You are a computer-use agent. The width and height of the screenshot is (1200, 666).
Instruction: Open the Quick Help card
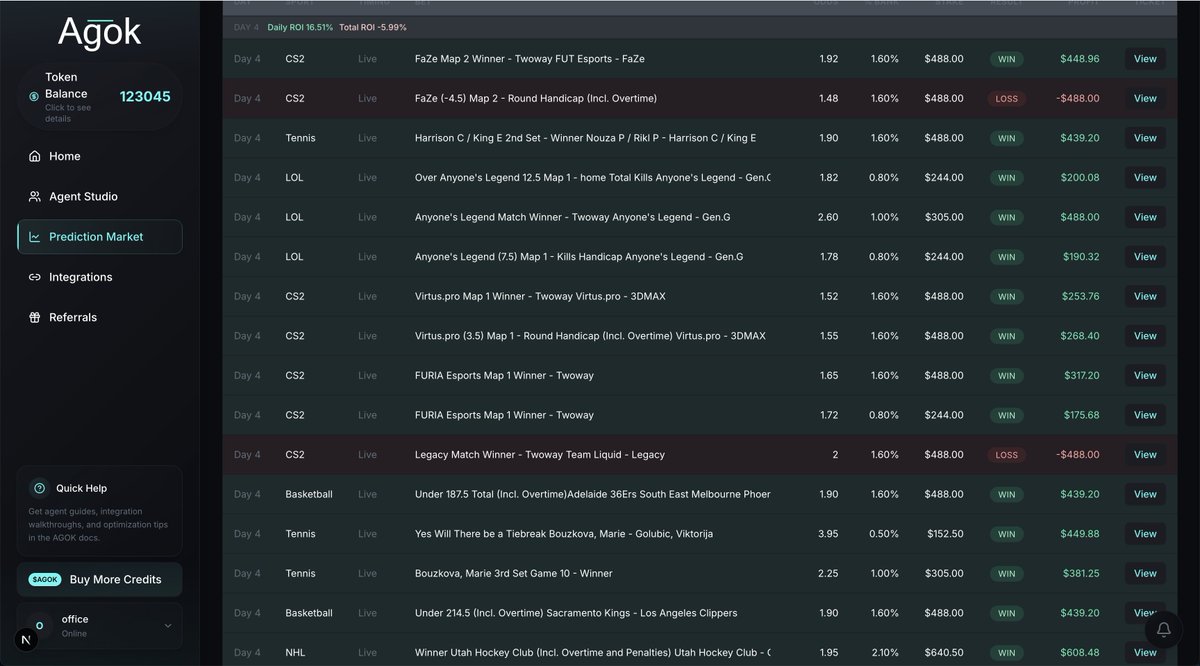pyautogui.click(x=100, y=510)
